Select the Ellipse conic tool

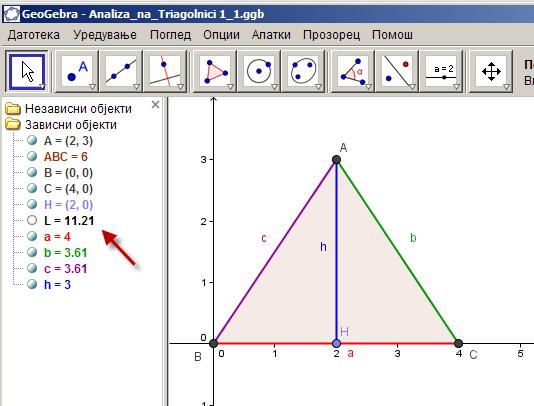tap(303, 71)
